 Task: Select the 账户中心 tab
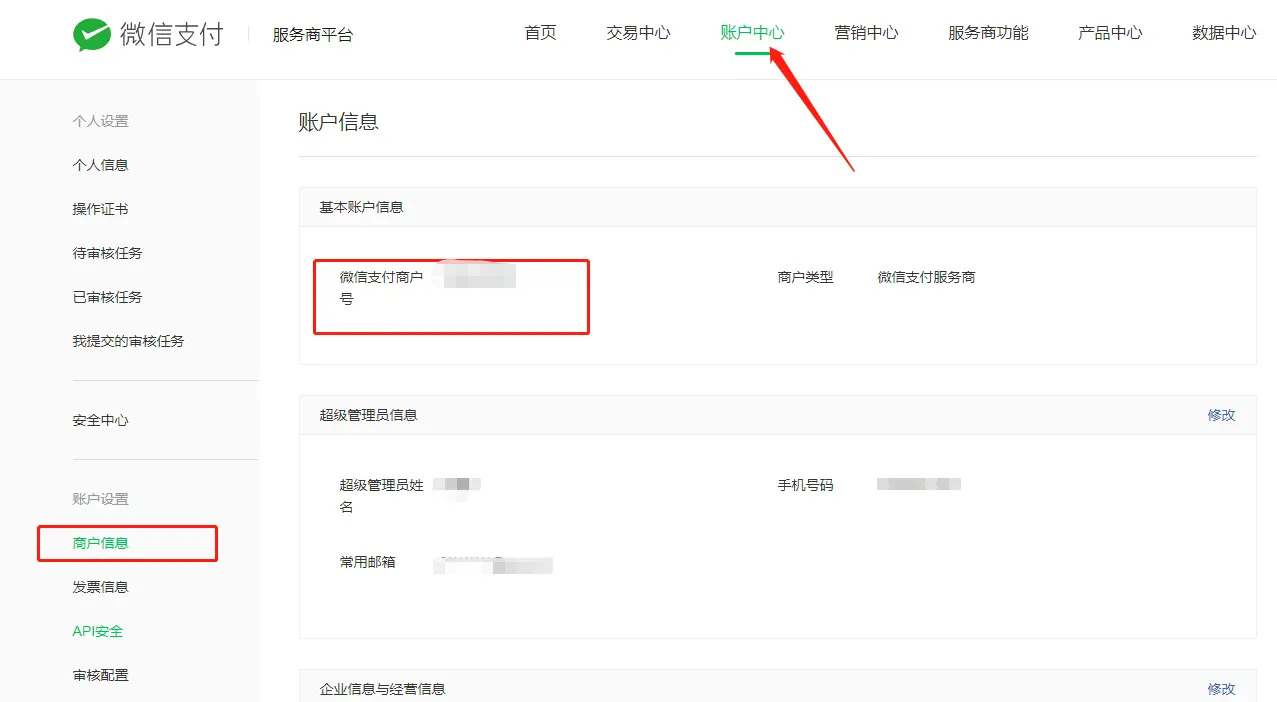[x=752, y=33]
